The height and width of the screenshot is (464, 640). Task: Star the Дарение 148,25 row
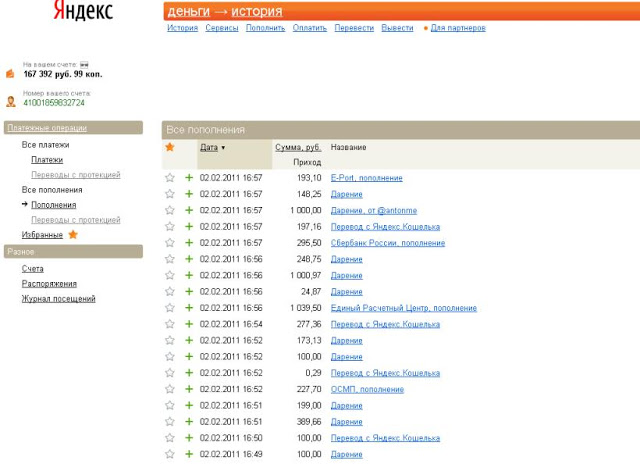(170, 194)
